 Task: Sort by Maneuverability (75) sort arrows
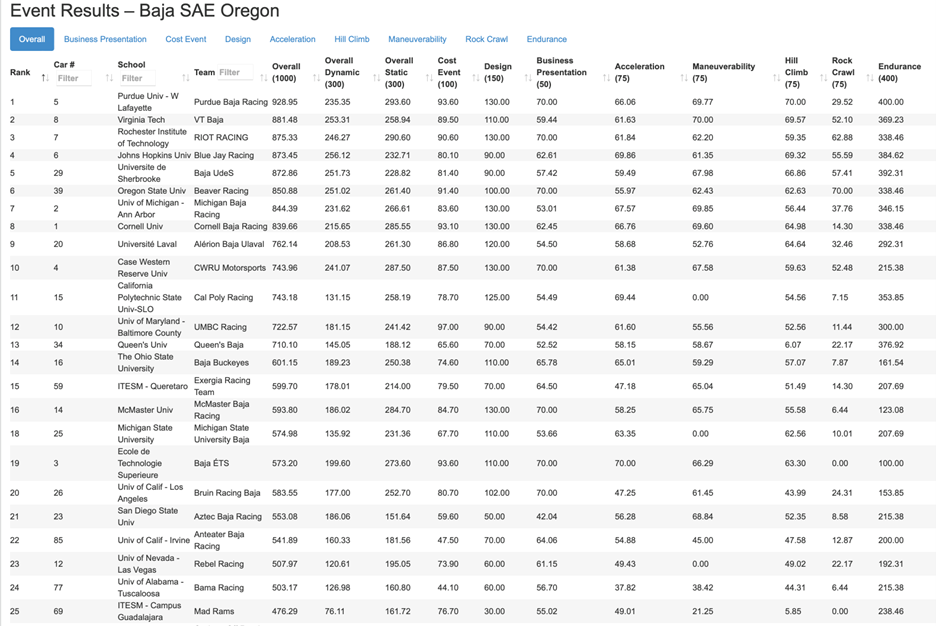776,78
